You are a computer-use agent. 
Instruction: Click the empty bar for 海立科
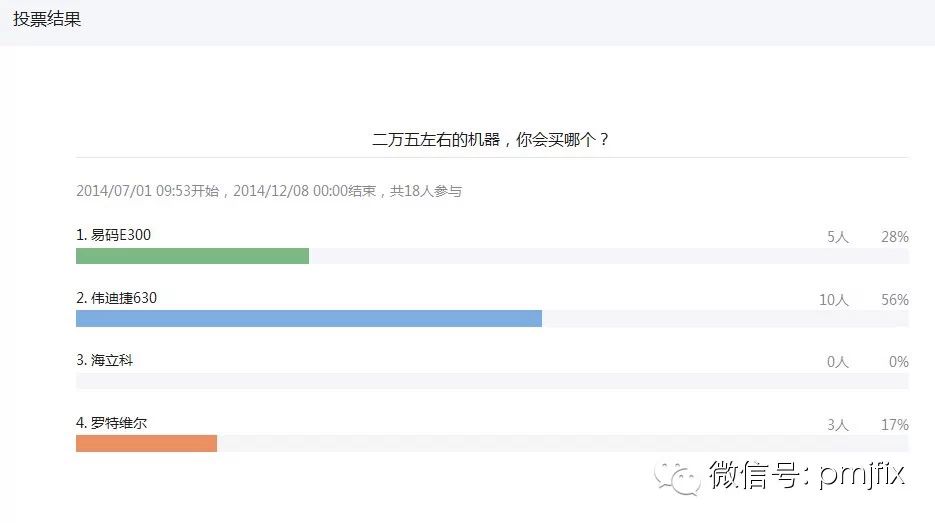[x=492, y=381]
